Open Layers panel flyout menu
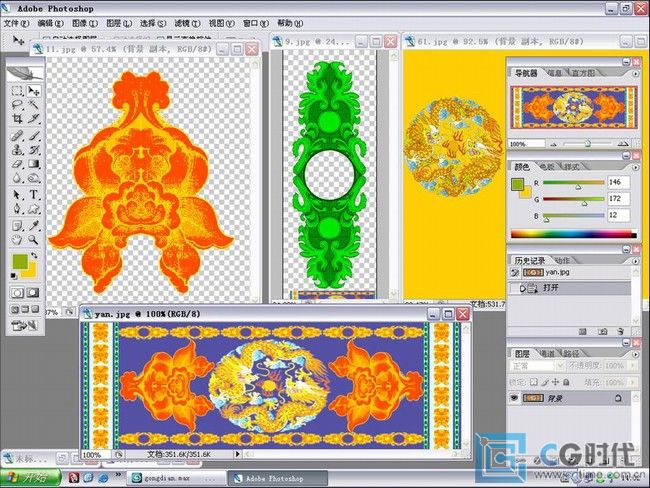This screenshot has width=650, height=488. tap(635, 354)
